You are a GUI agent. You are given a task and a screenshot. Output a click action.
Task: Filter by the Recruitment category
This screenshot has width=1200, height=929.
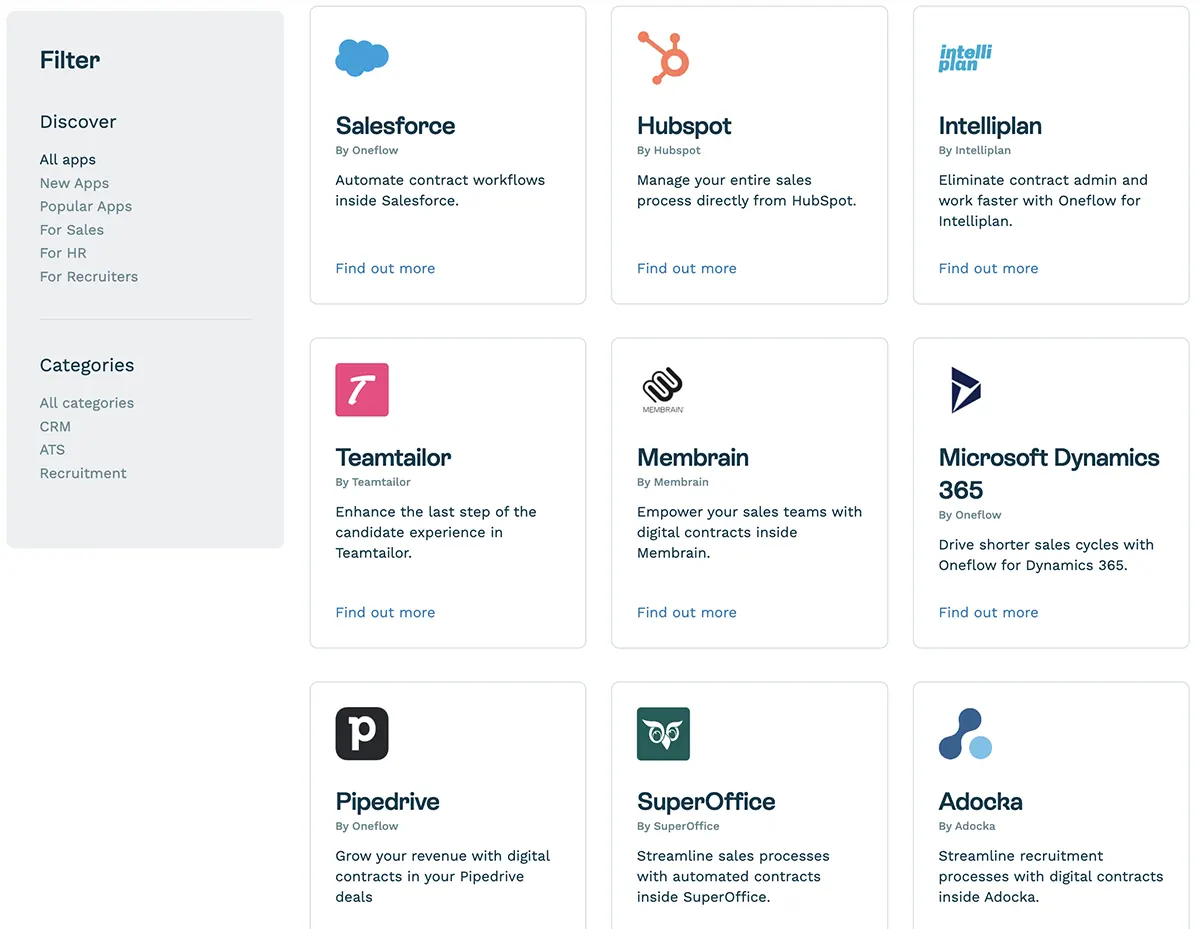coord(83,473)
